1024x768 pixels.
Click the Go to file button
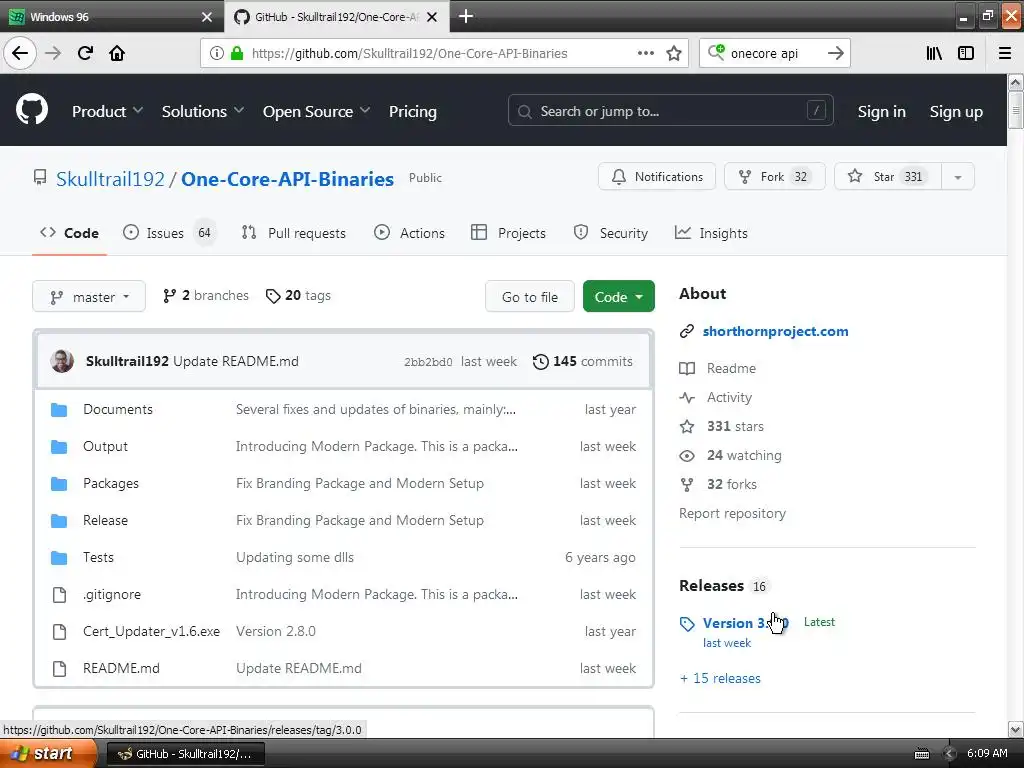coord(530,296)
